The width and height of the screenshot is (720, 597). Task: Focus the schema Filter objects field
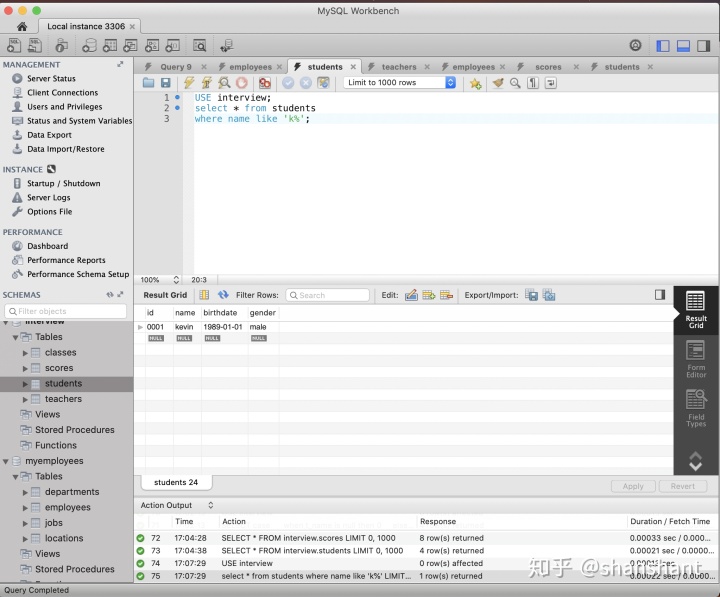pyautogui.click(x=65, y=311)
